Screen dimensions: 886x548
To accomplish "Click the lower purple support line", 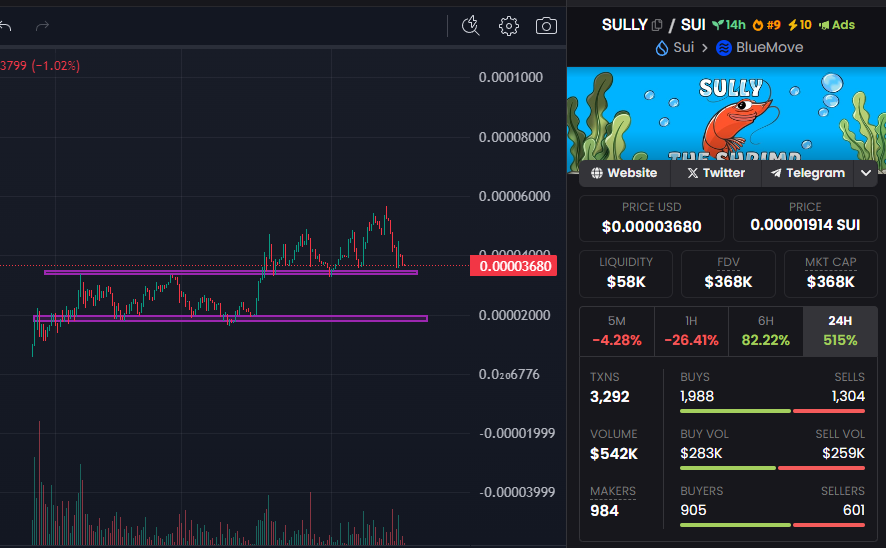I will [231, 319].
